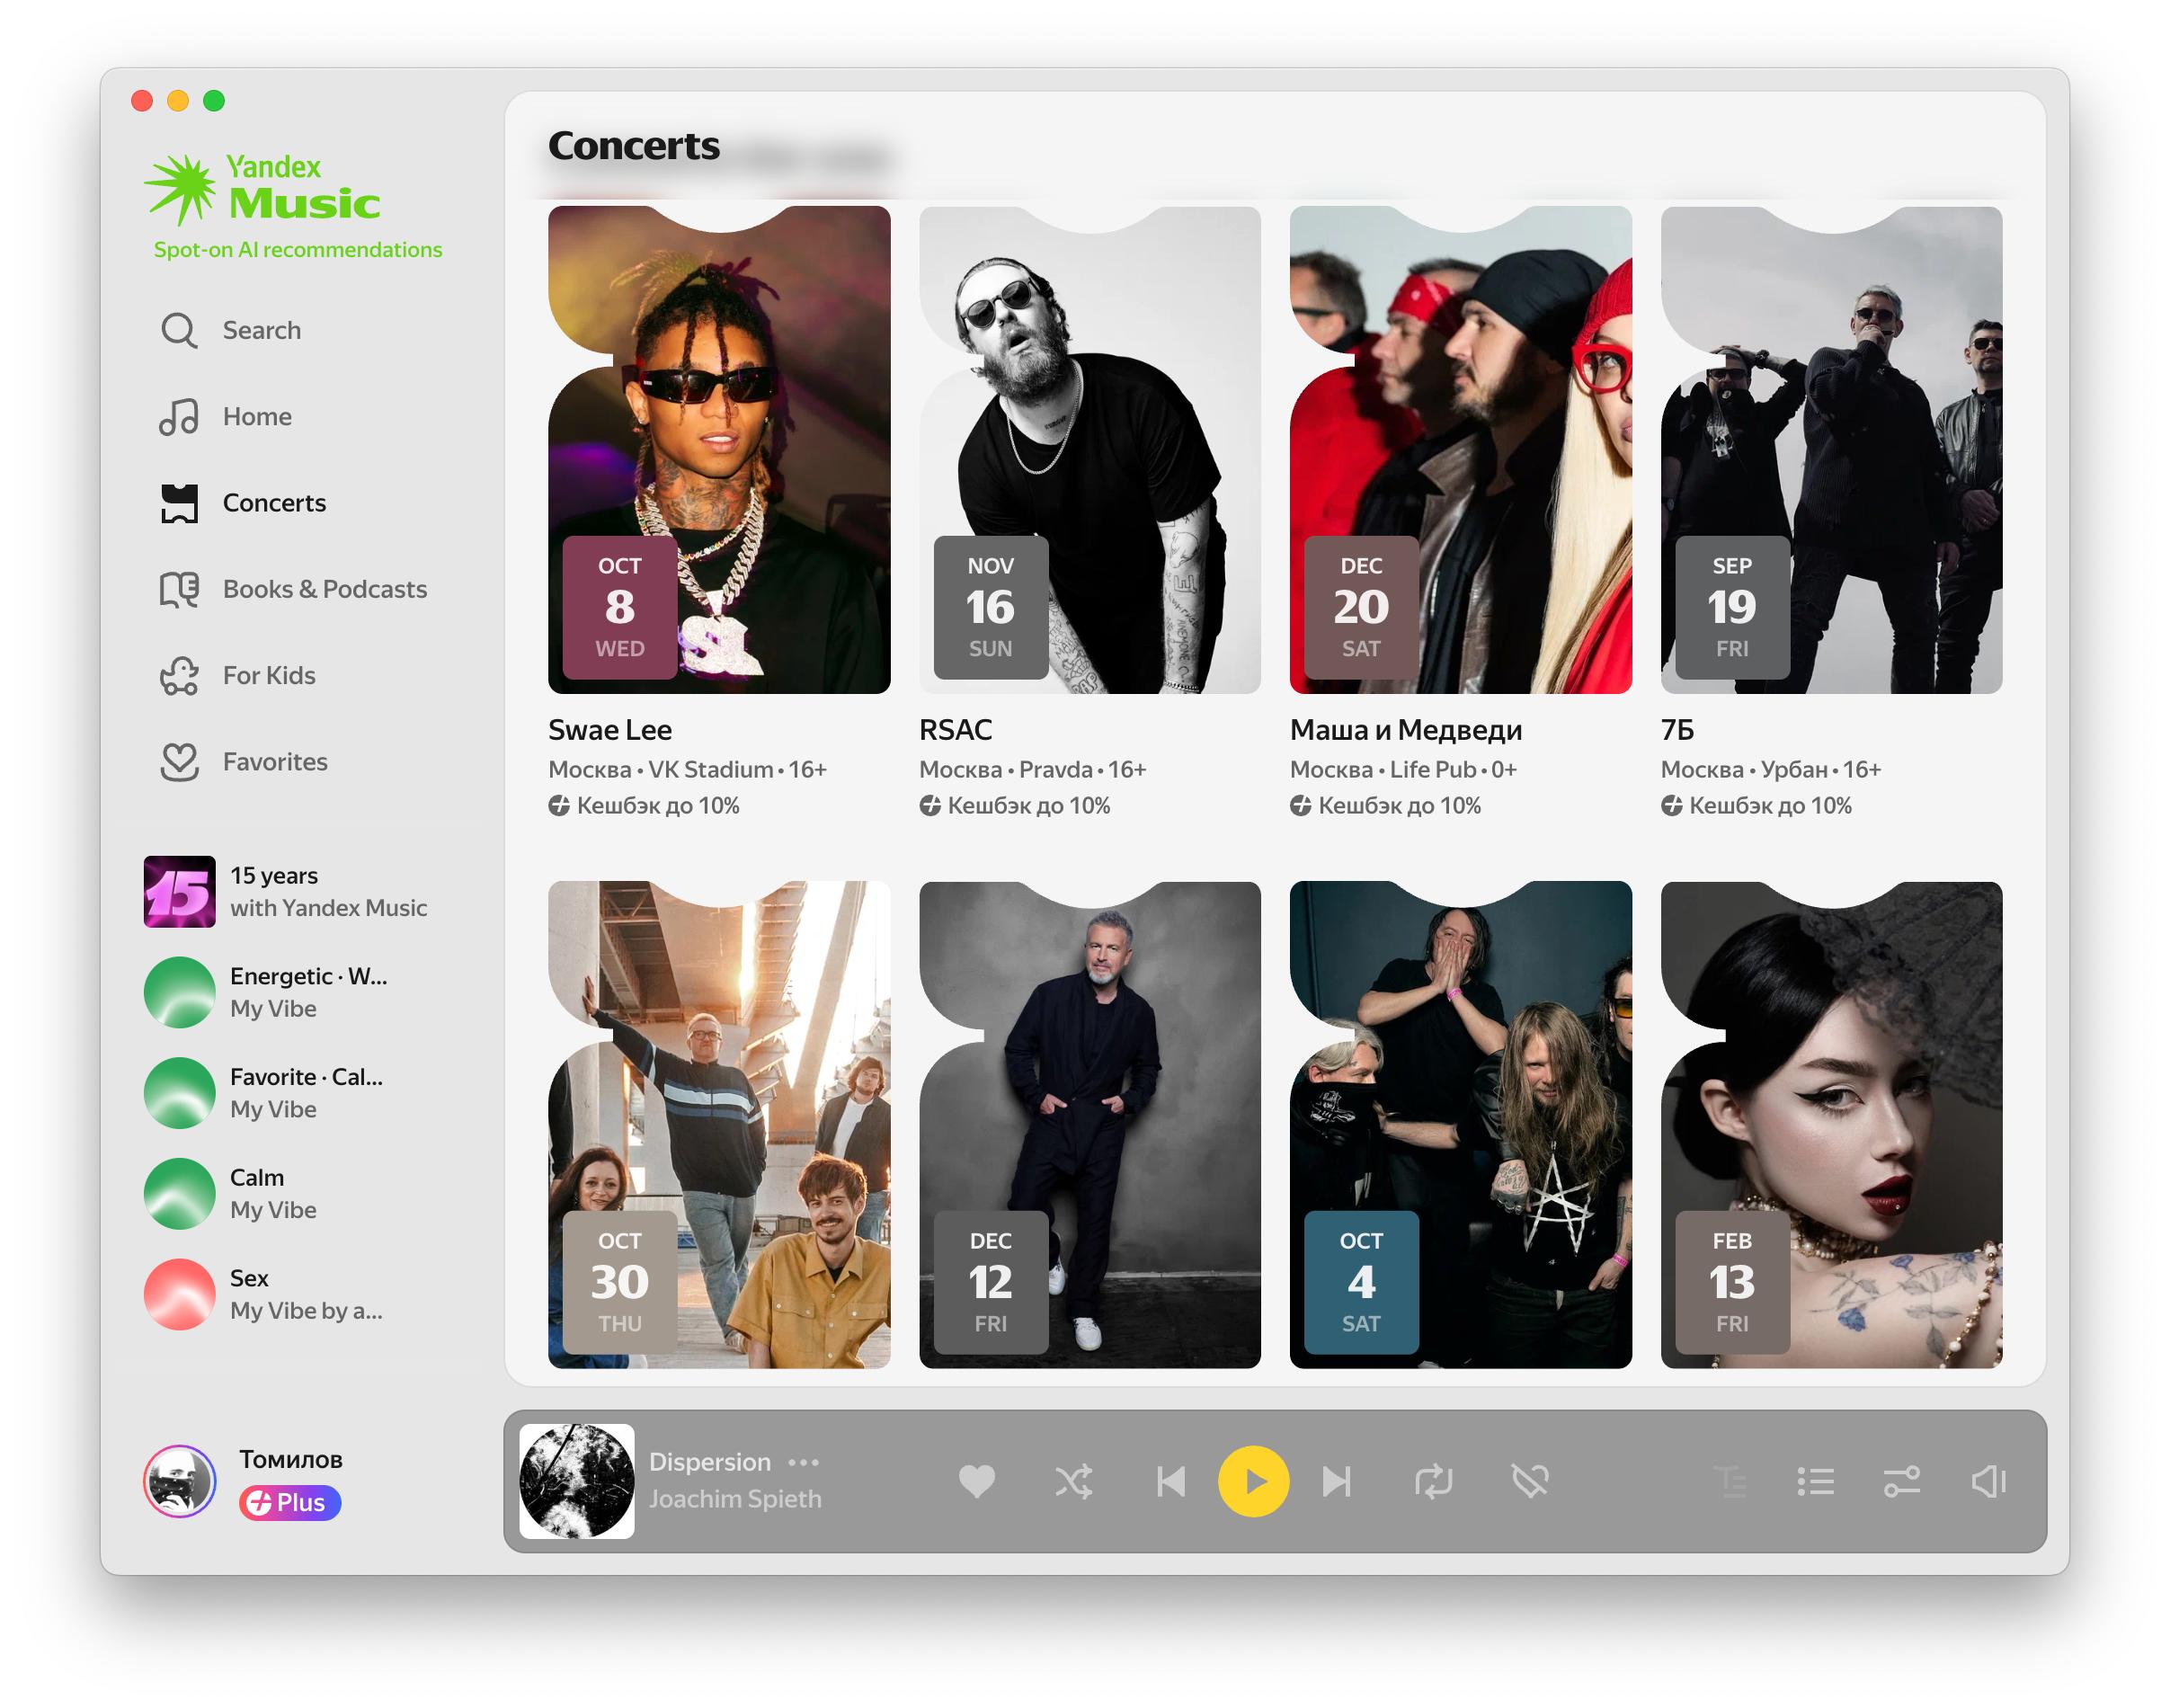Image resolution: width=2170 pixels, height=1708 pixels.
Task: Click Москва • Pravda • 16+ text
Action: click(1032, 769)
